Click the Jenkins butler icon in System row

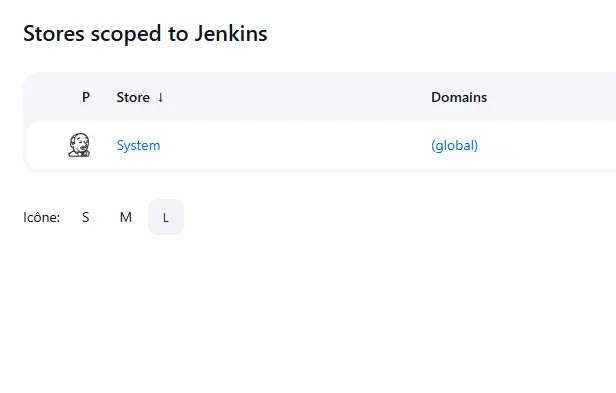[x=79, y=145]
